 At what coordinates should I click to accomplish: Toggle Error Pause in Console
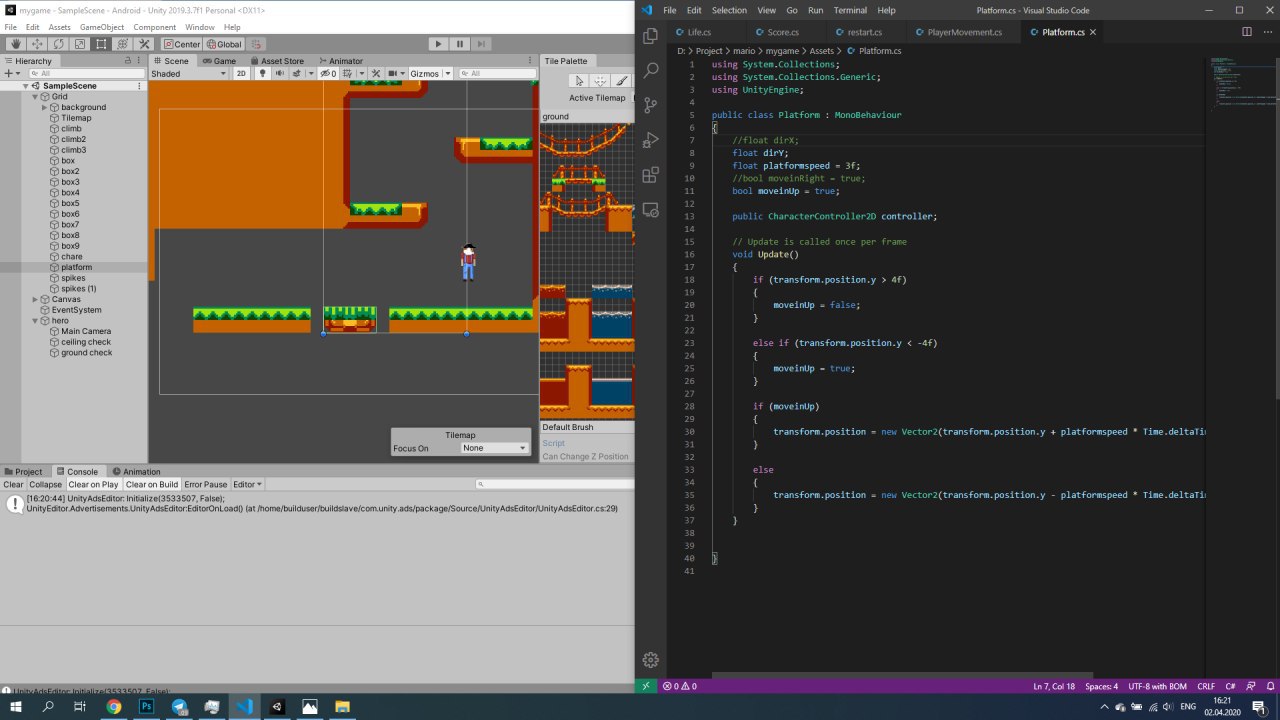coord(205,484)
